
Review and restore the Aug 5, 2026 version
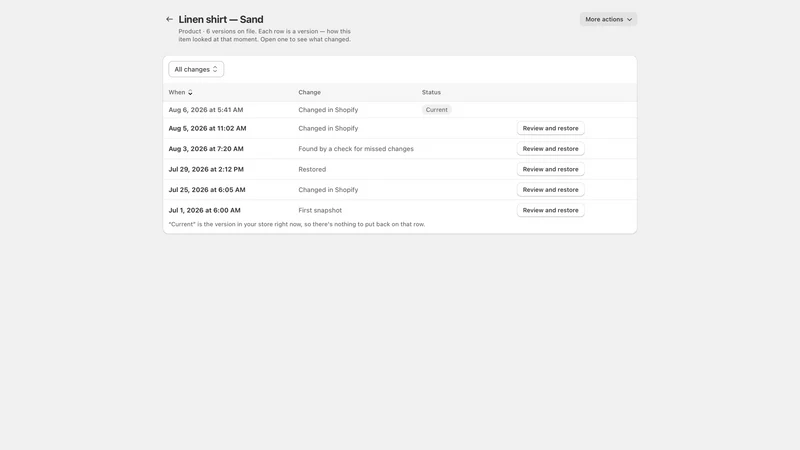pos(551,128)
